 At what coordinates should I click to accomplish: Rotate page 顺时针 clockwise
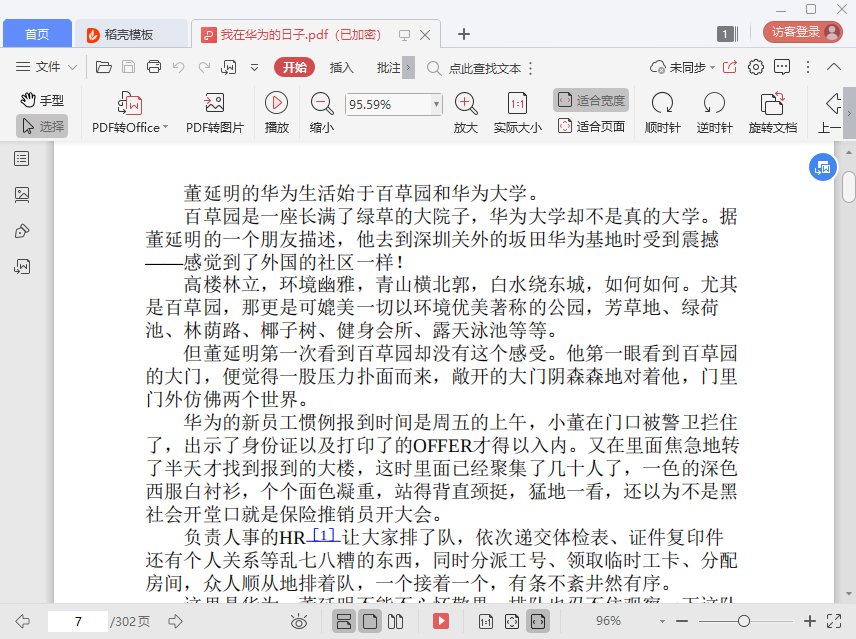point(662,113)
